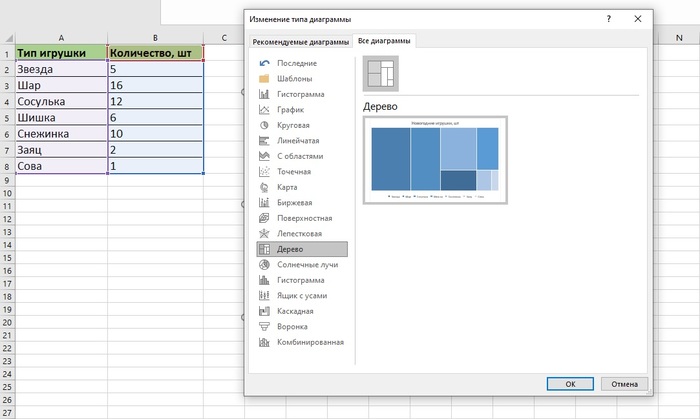Screen dimensions: 700x419
Task: Click the Карта map chart icon
Action: point(264,187)
